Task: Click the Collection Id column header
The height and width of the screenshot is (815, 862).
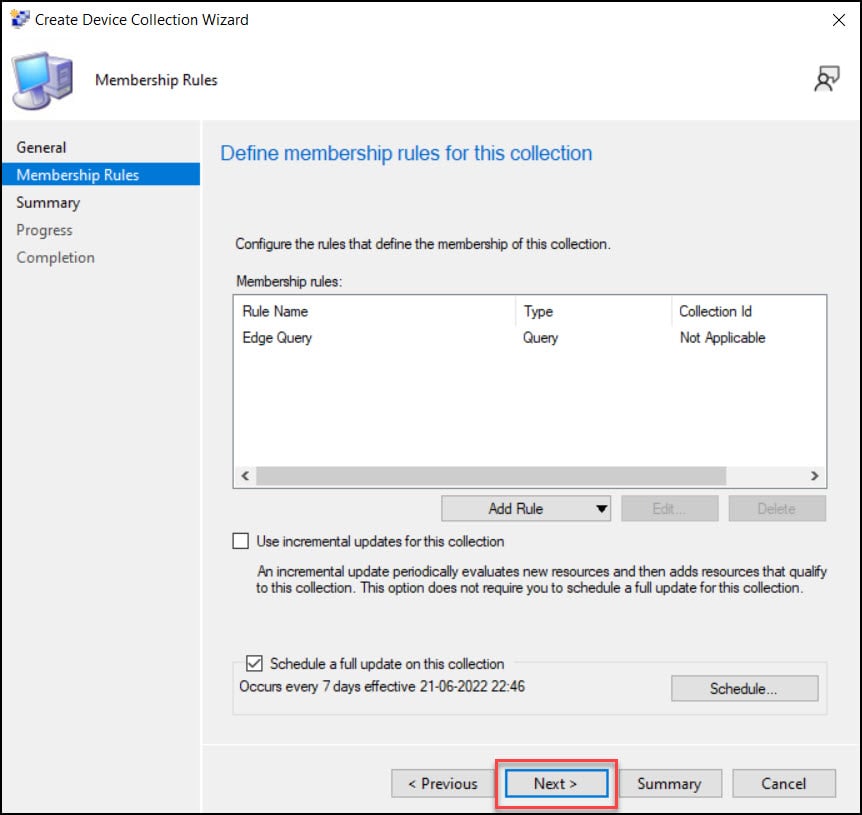Action: (x=748, y=311)
